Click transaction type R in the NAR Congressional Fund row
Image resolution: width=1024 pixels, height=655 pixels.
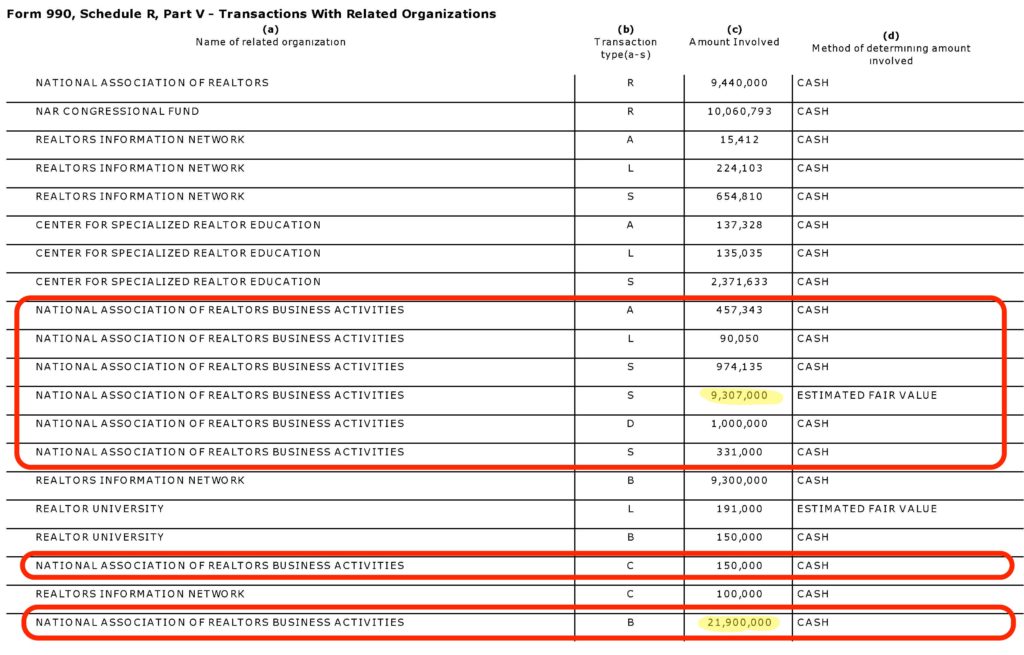630,112
